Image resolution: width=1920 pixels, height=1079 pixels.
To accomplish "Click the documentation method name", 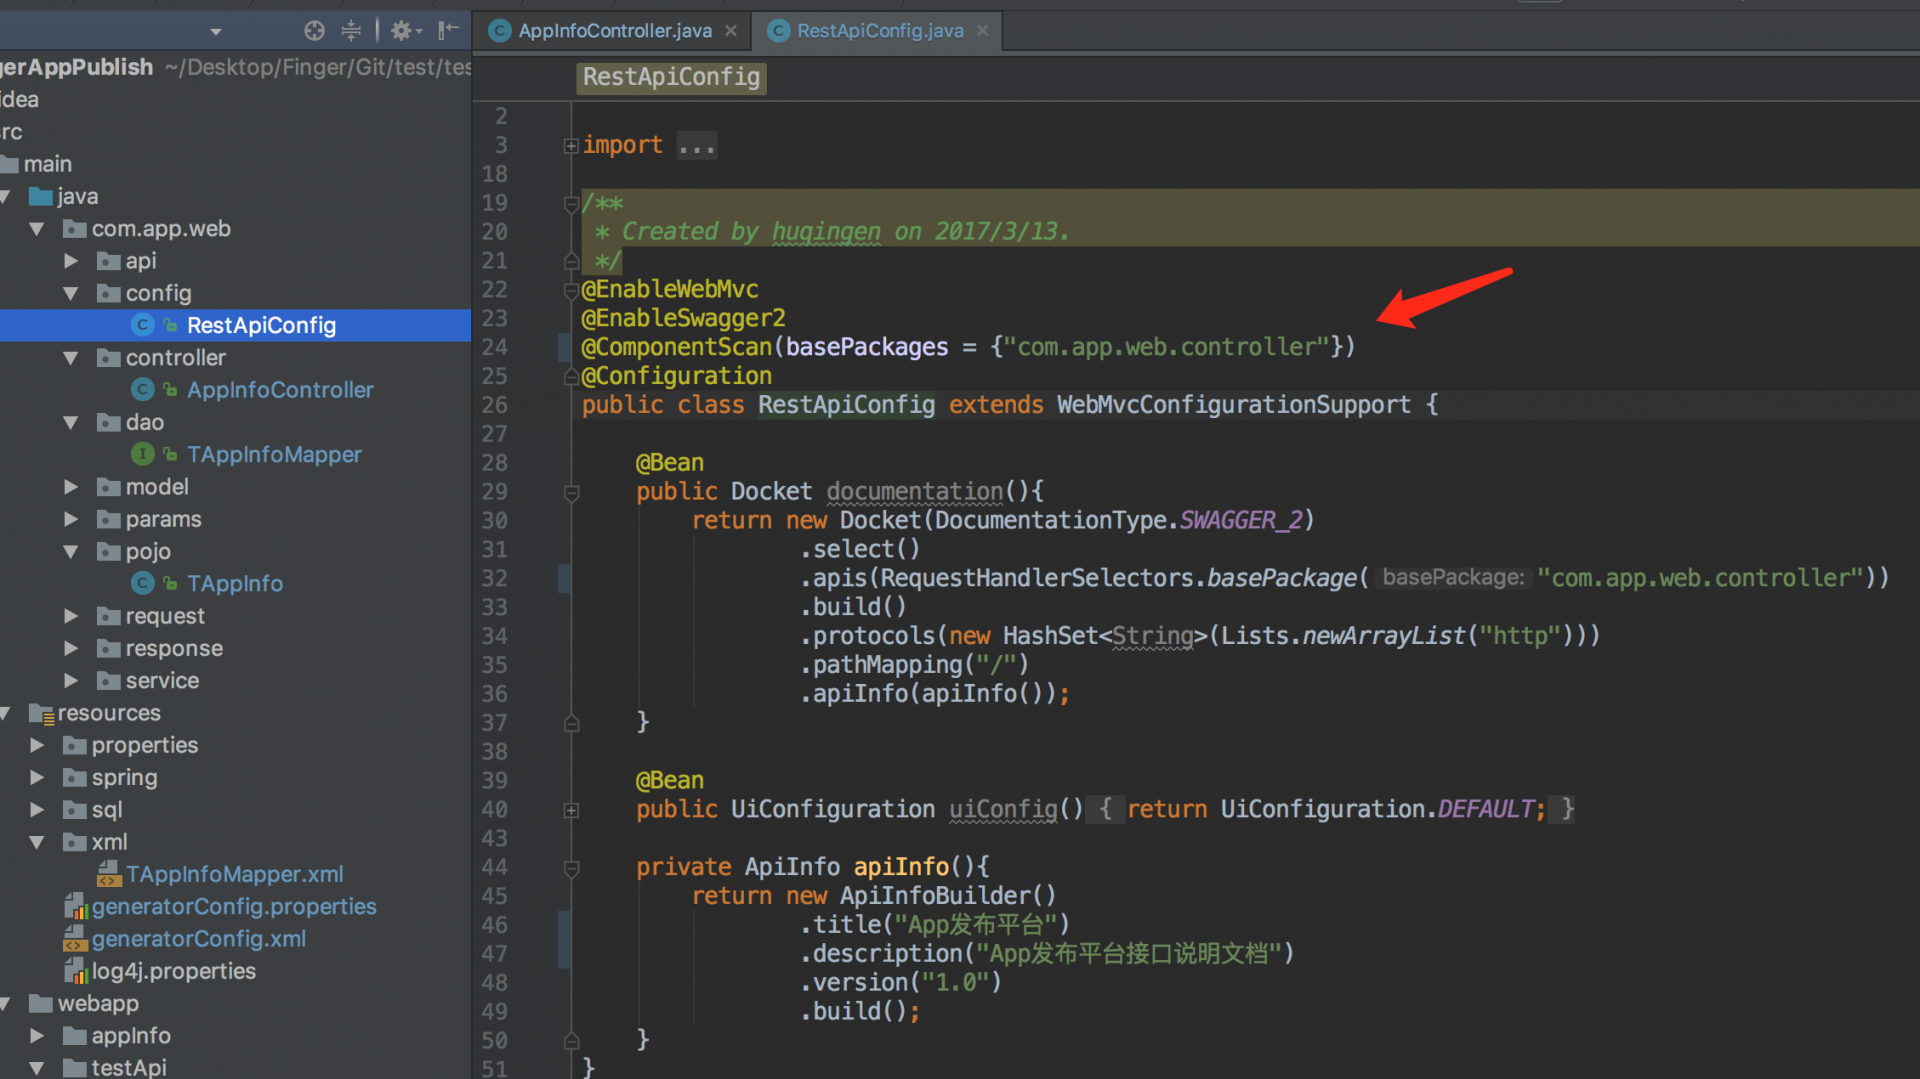I will point(914,492).
